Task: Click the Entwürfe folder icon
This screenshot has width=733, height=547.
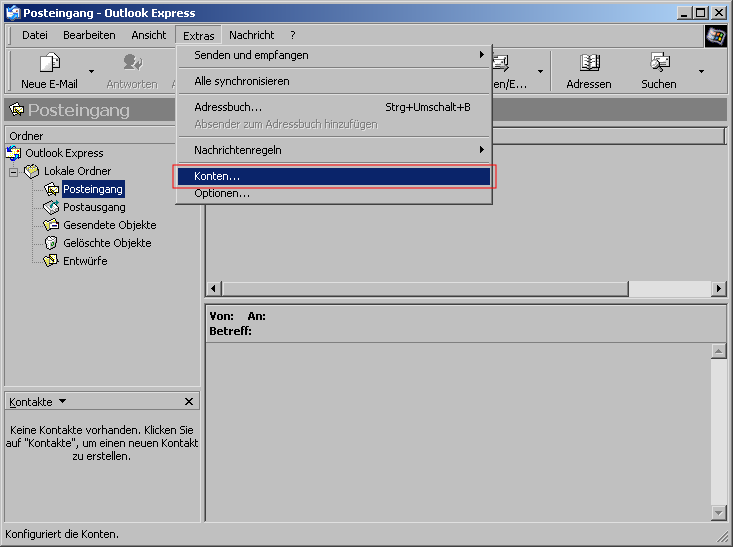Action: click(51, 260)
